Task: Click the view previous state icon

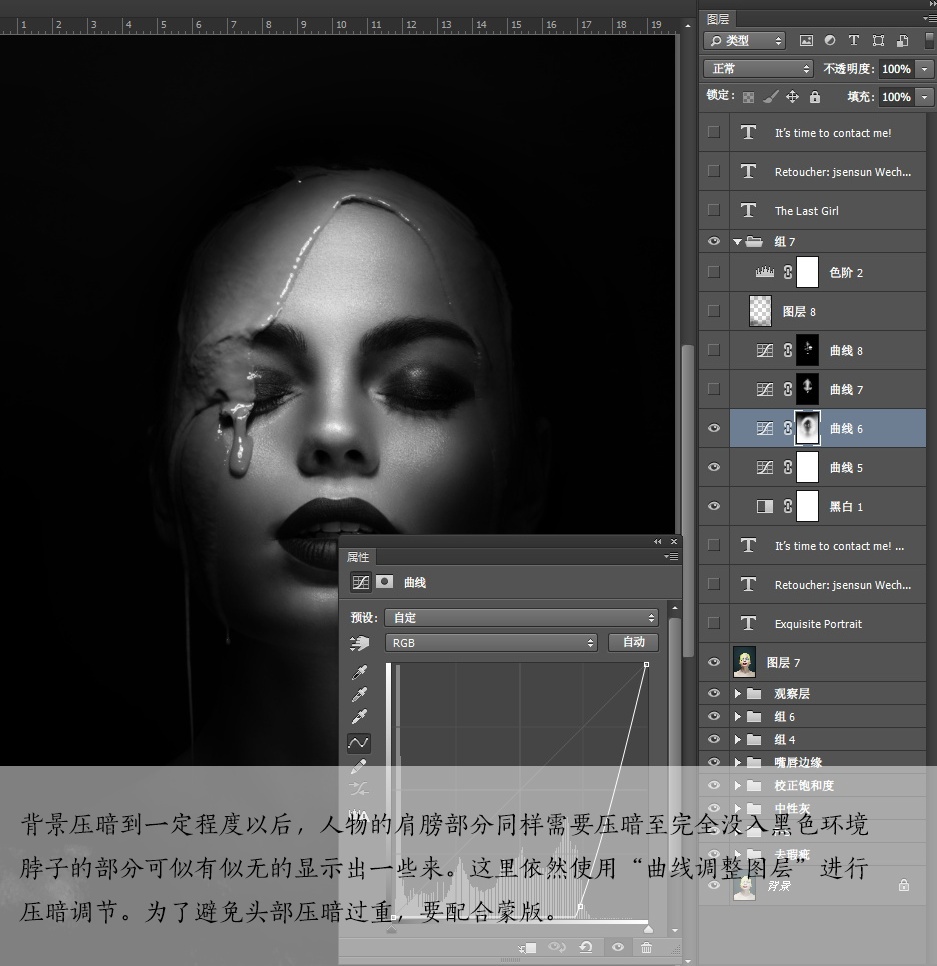Action: (557, 947)
